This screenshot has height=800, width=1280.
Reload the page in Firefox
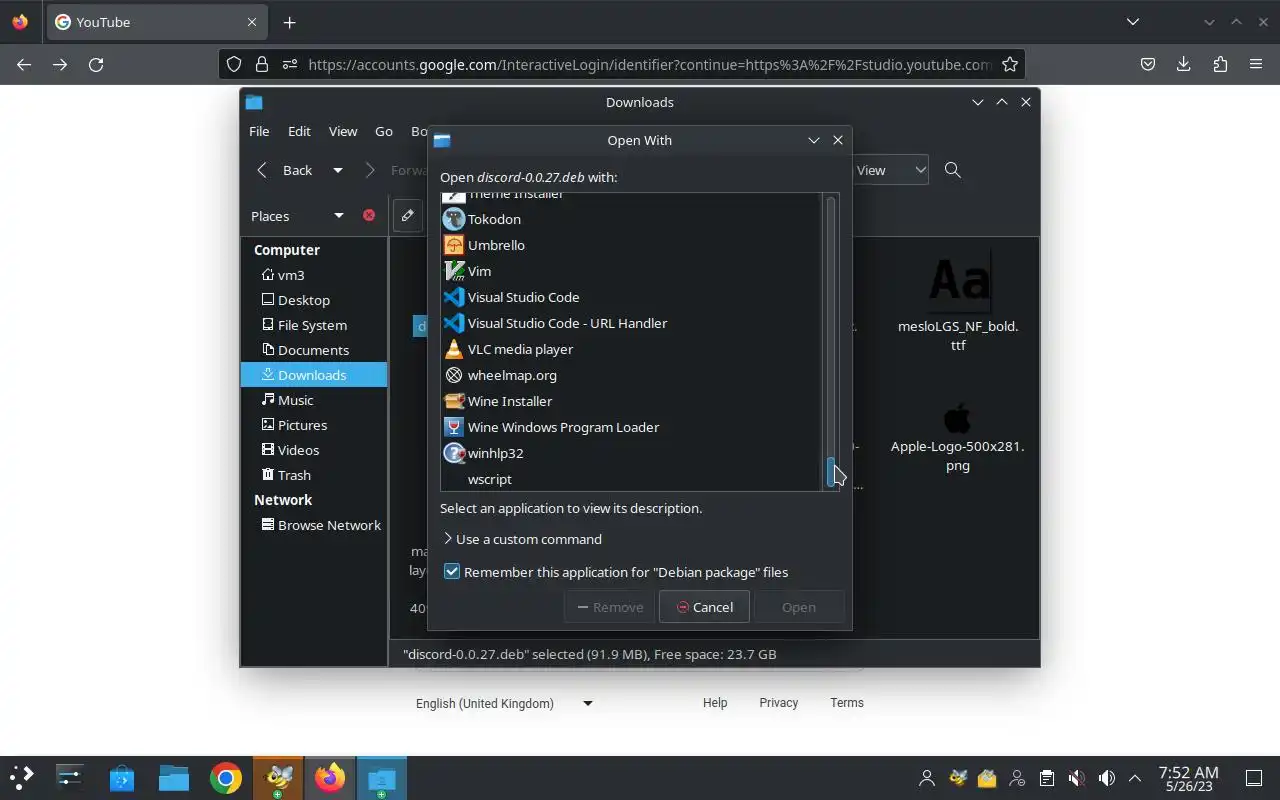pyautogui.click(x=96, y=64)
